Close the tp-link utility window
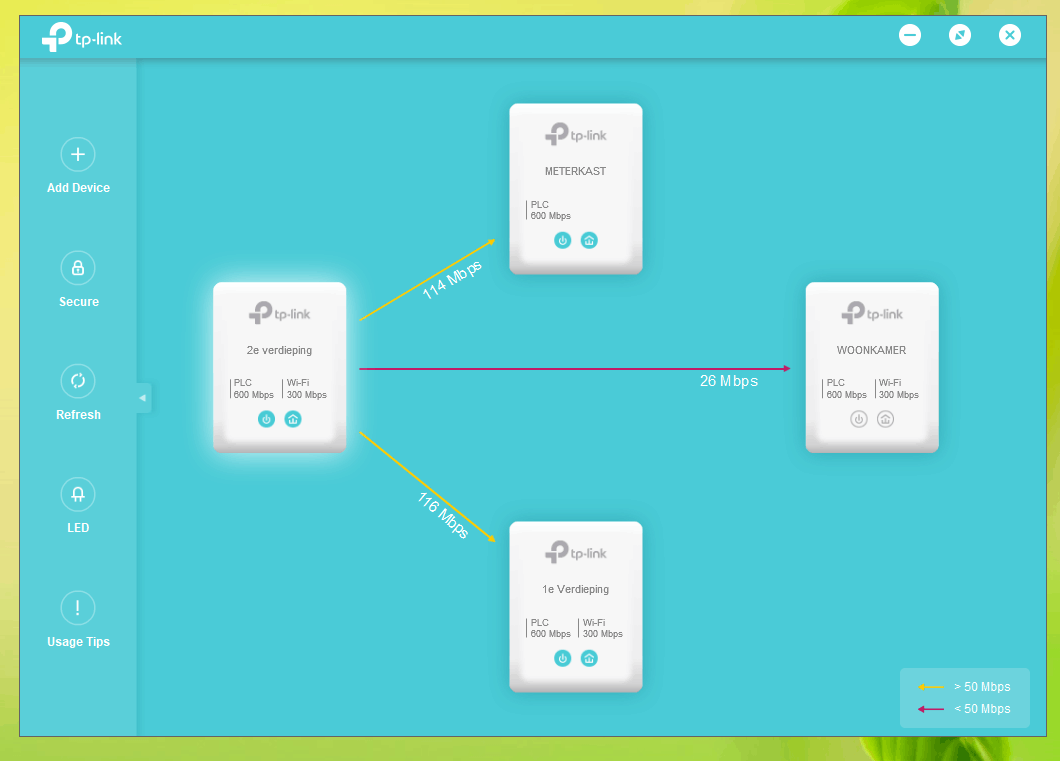The width and height of the screenshot is (1060, 761). [x=1010, y=35]
